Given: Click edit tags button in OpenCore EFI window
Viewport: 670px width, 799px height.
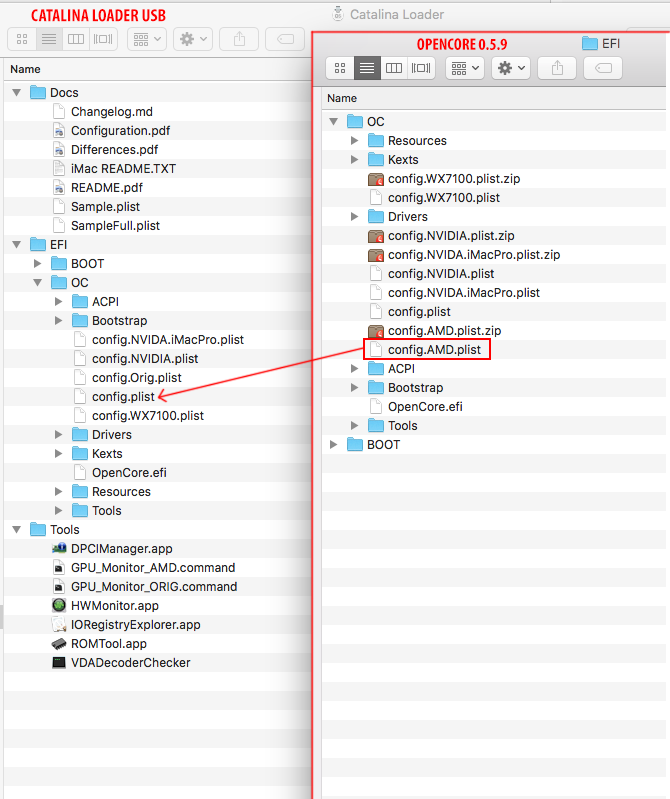Looking at the screenshot, I should pyautogui.click(x=603, y=68).
